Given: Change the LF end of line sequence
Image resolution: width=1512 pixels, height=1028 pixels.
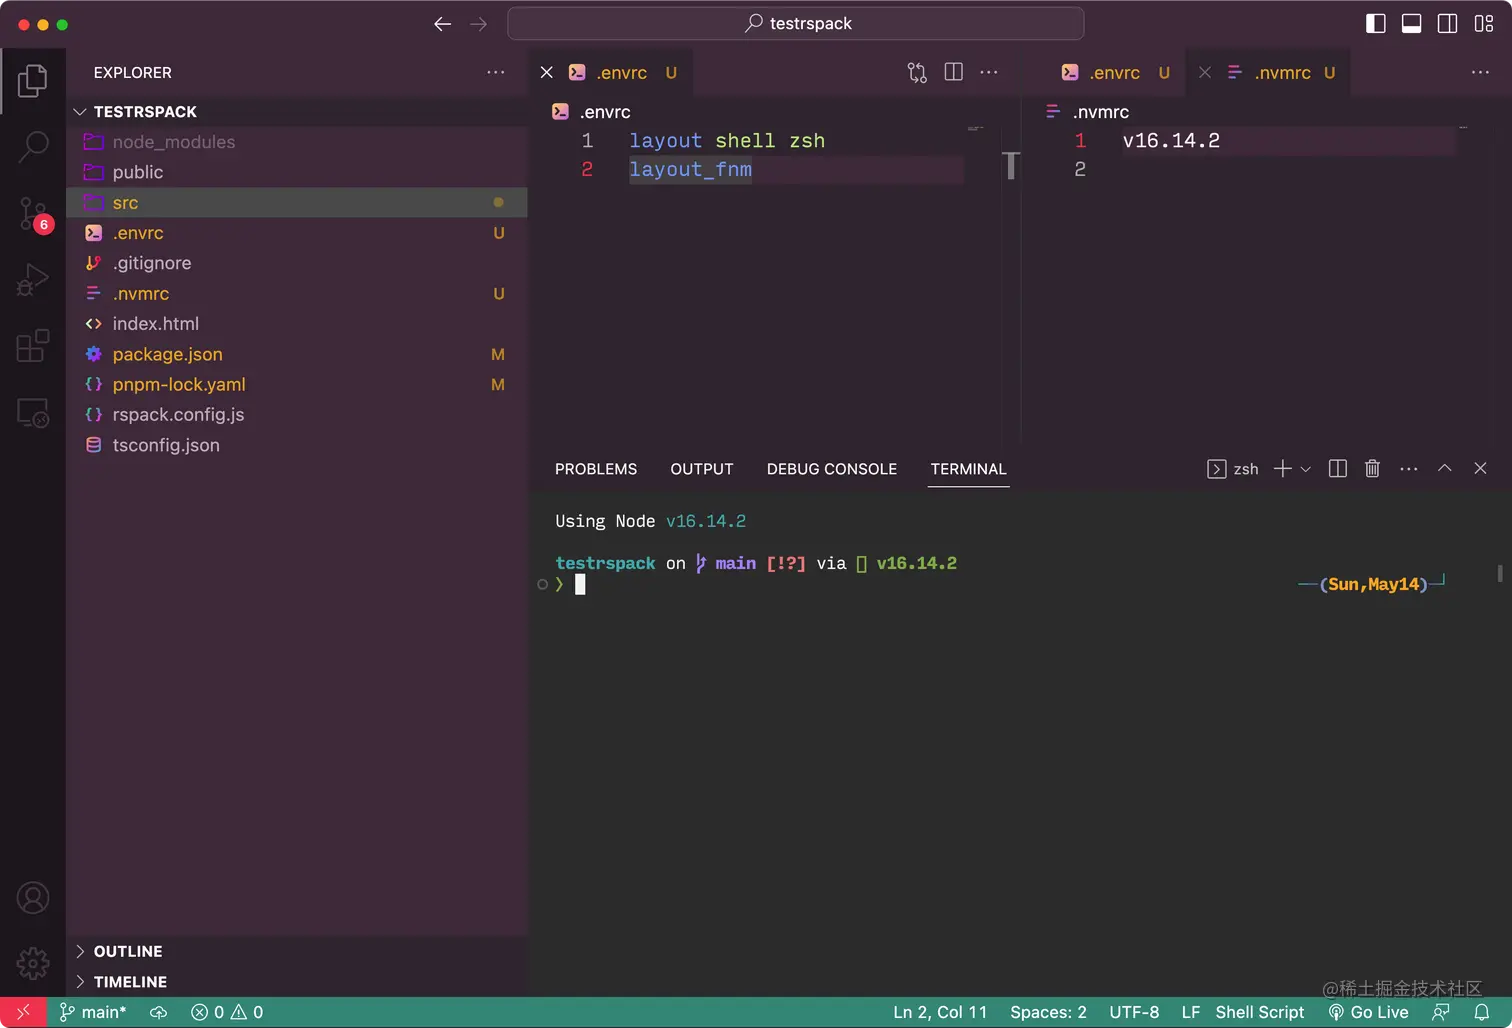Looking at the screenshot, I should click(1190, 1012).
